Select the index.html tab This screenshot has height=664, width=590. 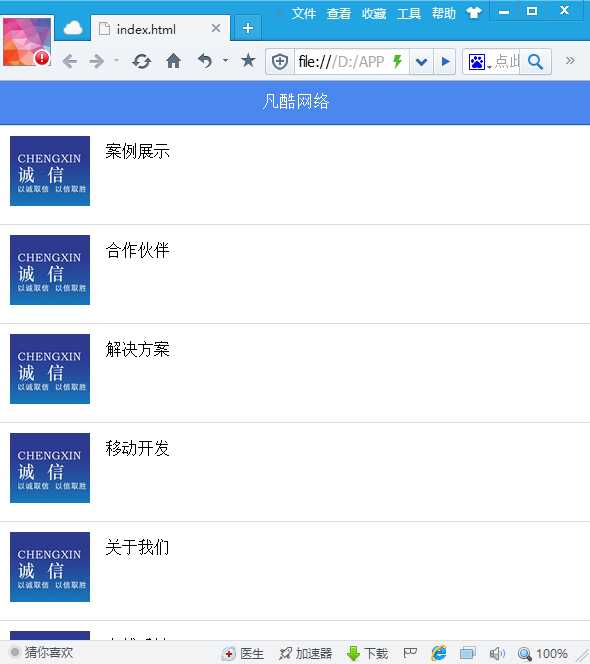pyautogui.click(x=160, y=29)
